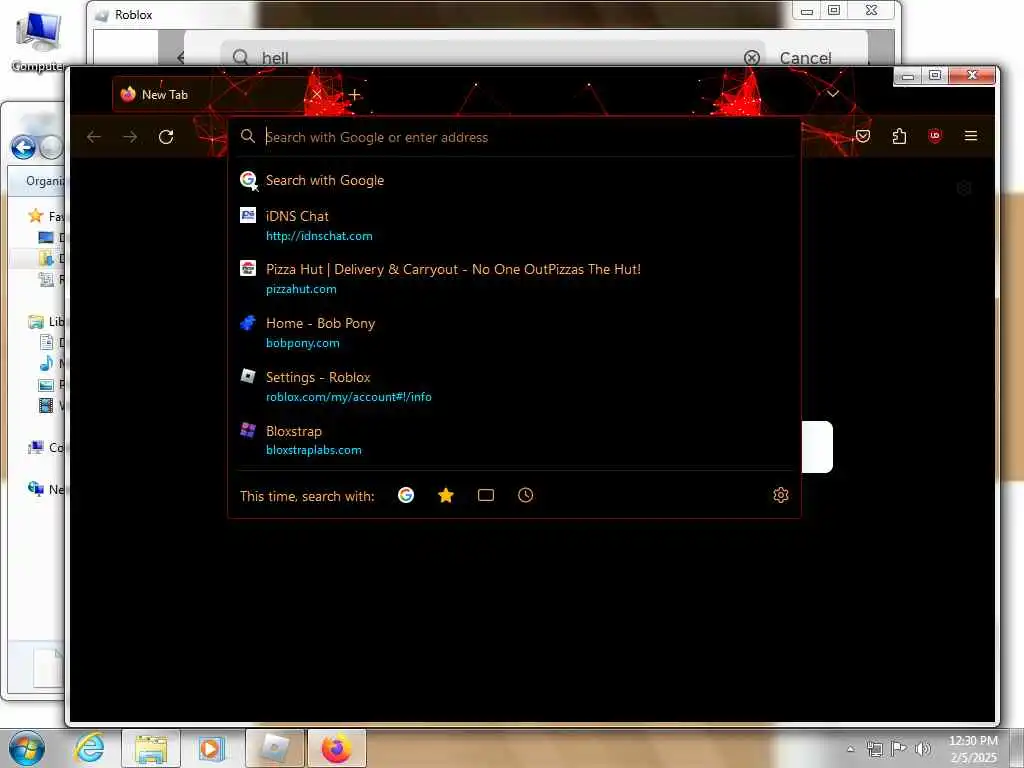Viewport: 1024px width, 768px height.
Task: Click Cancel in the Roblox window
Action: 805,58
